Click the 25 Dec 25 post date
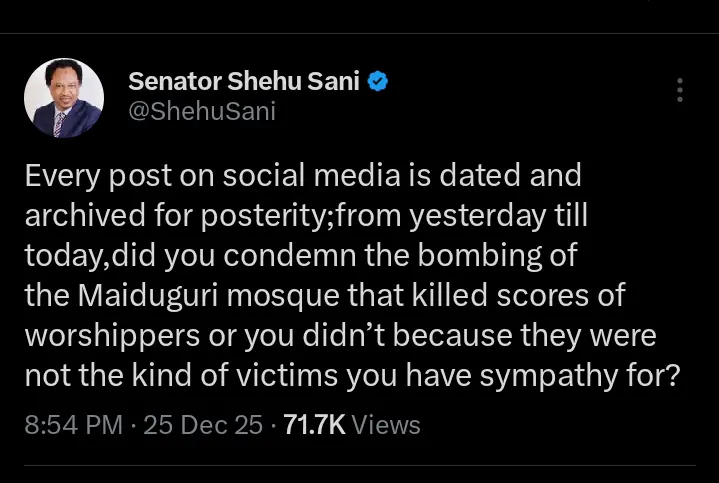This screenshot has width=719, height=483. [x=199, y=425]
